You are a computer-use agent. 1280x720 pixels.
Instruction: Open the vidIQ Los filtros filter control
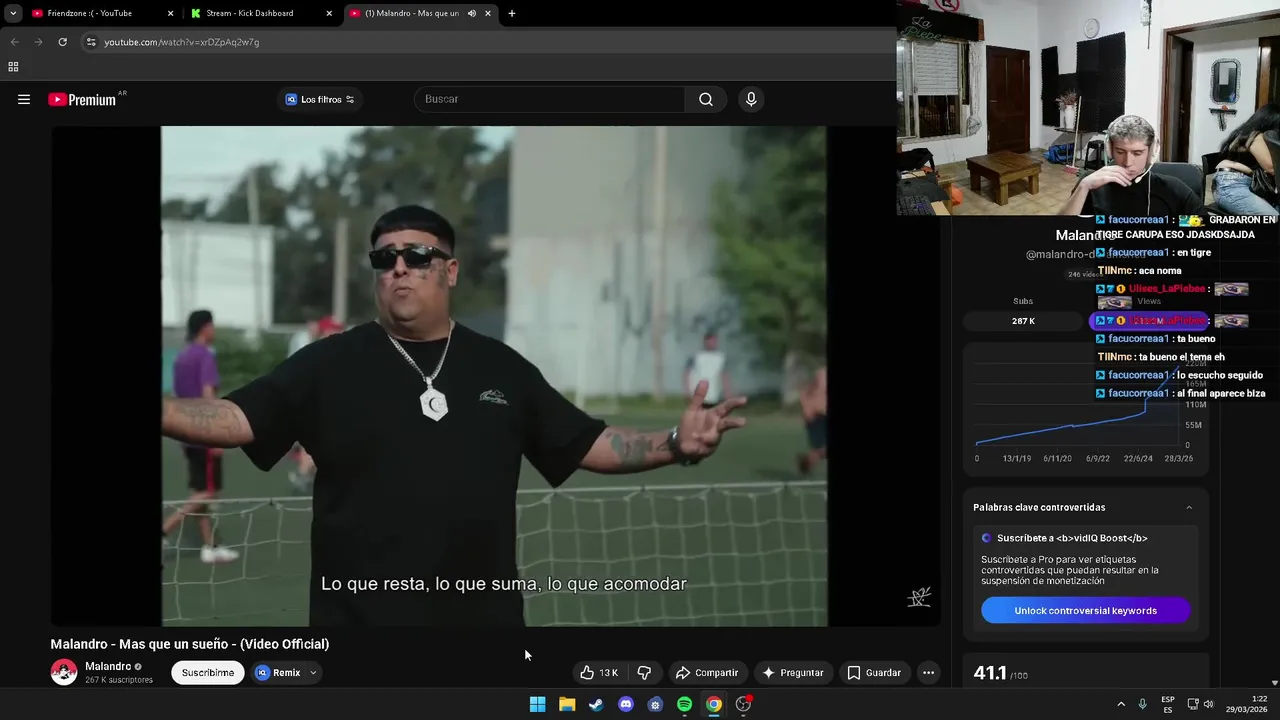(320, 99)
